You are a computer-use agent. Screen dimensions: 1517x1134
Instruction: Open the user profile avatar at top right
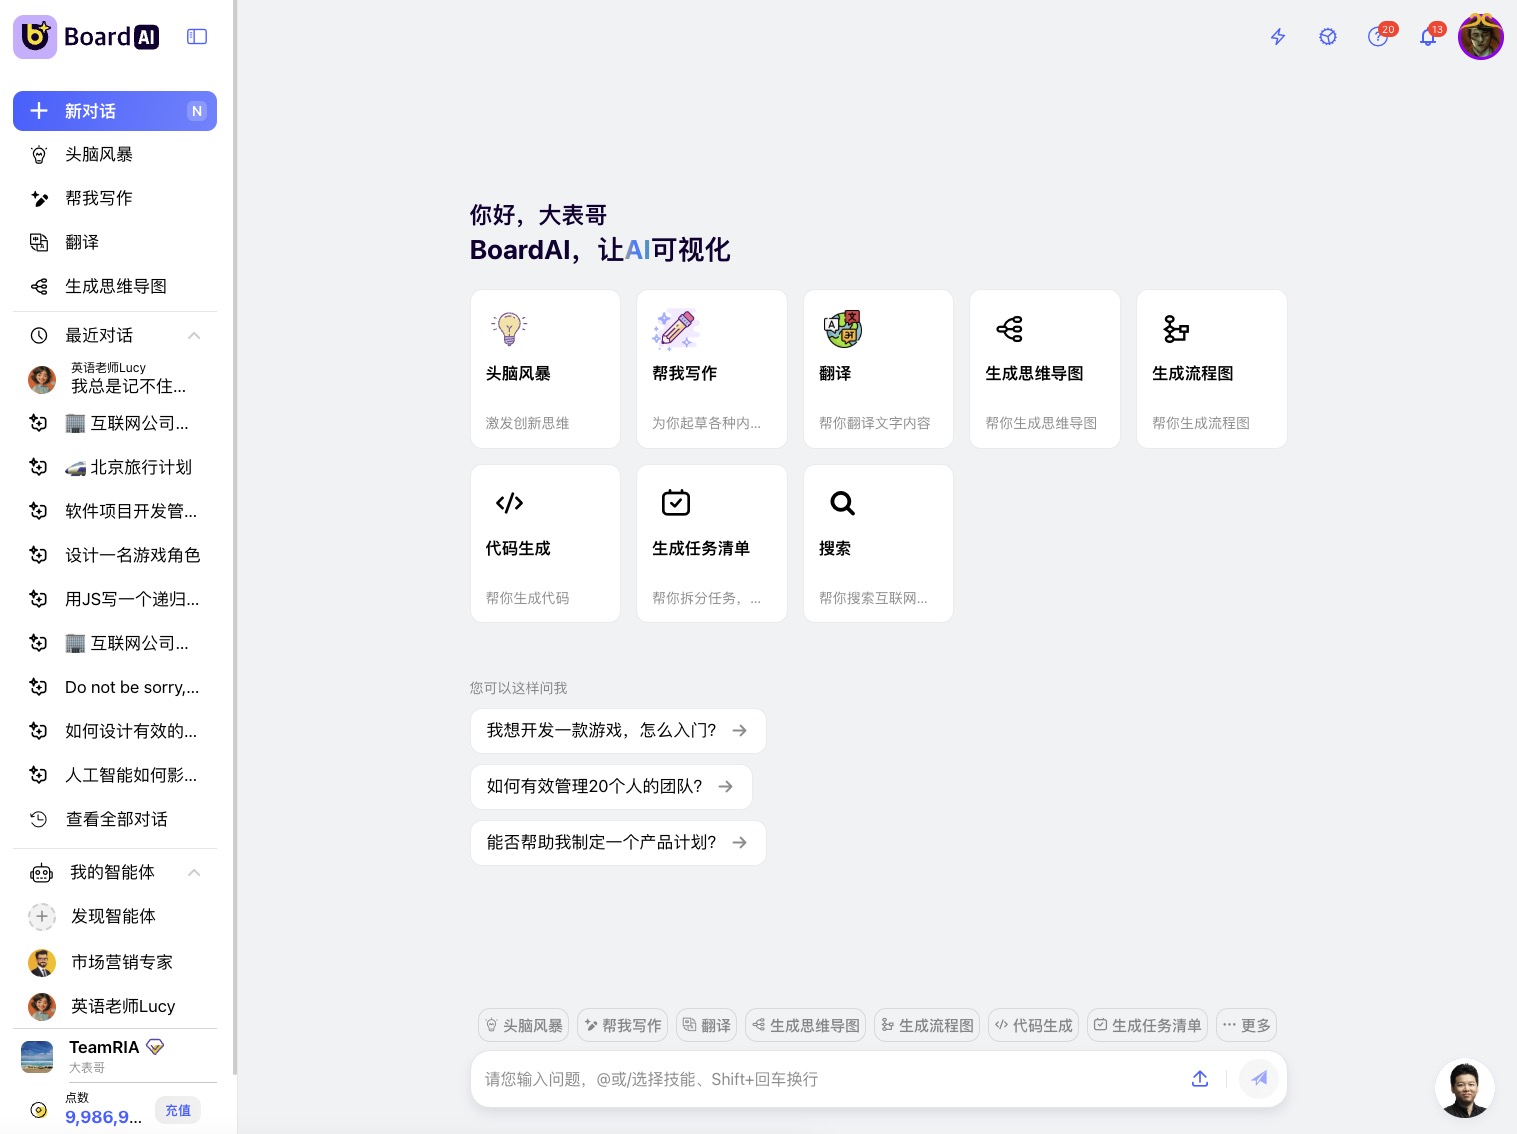click(1480, 37)
